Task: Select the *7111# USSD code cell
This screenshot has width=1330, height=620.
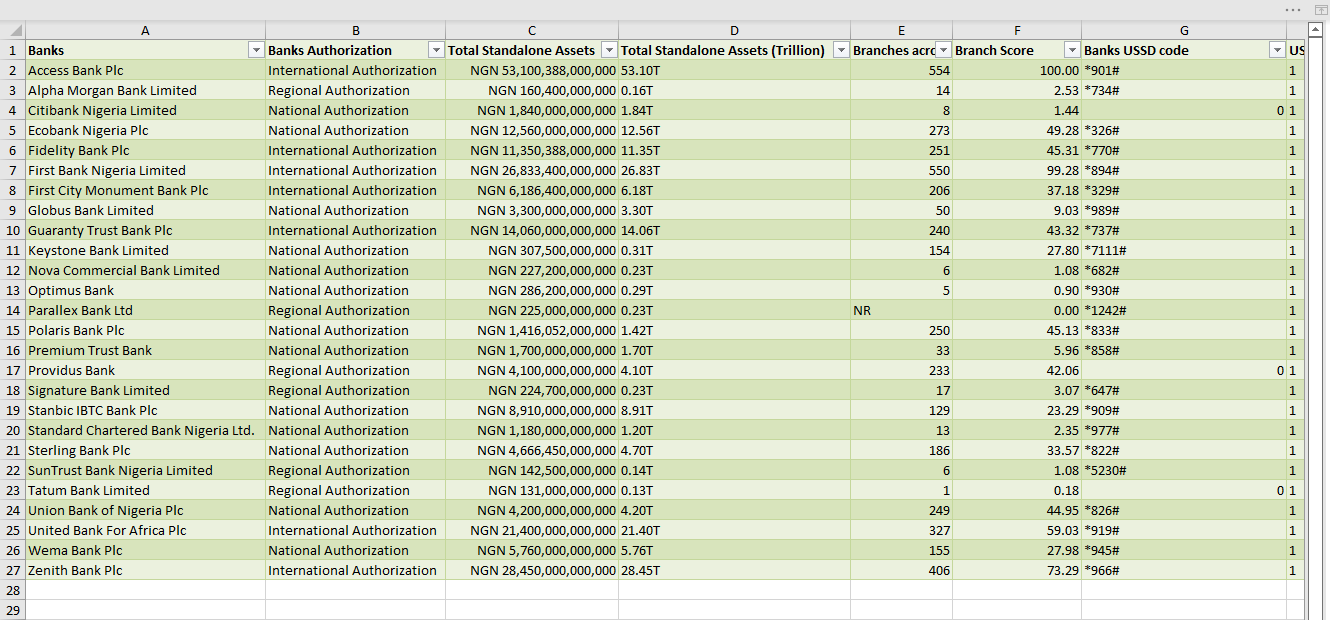Action: pyautogui.click(x=1184, y=250)
